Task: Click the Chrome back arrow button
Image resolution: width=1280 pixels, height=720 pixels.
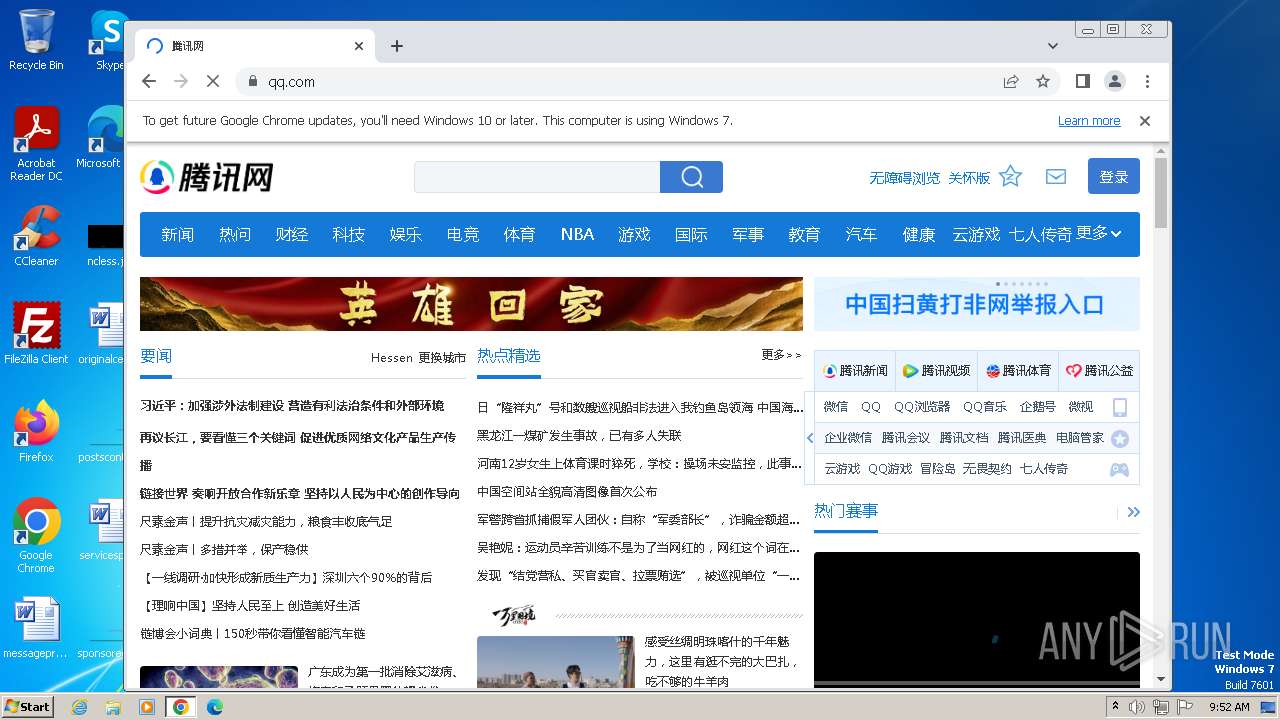Action: pos(149,81)
